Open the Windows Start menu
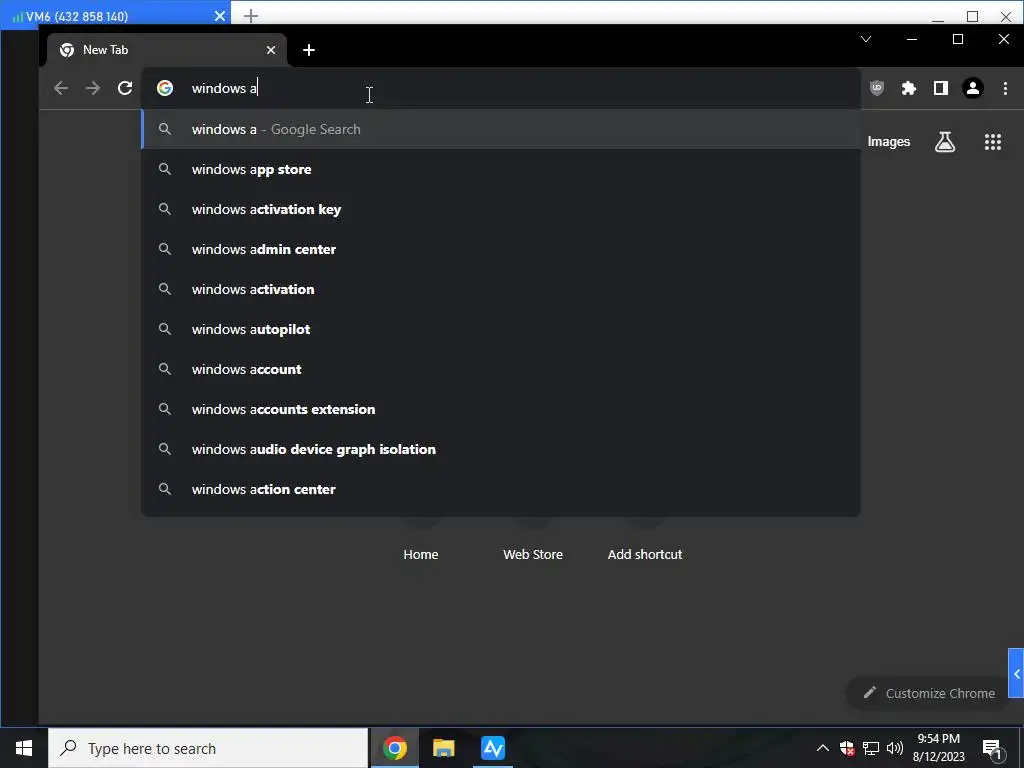 click(24, 748)
